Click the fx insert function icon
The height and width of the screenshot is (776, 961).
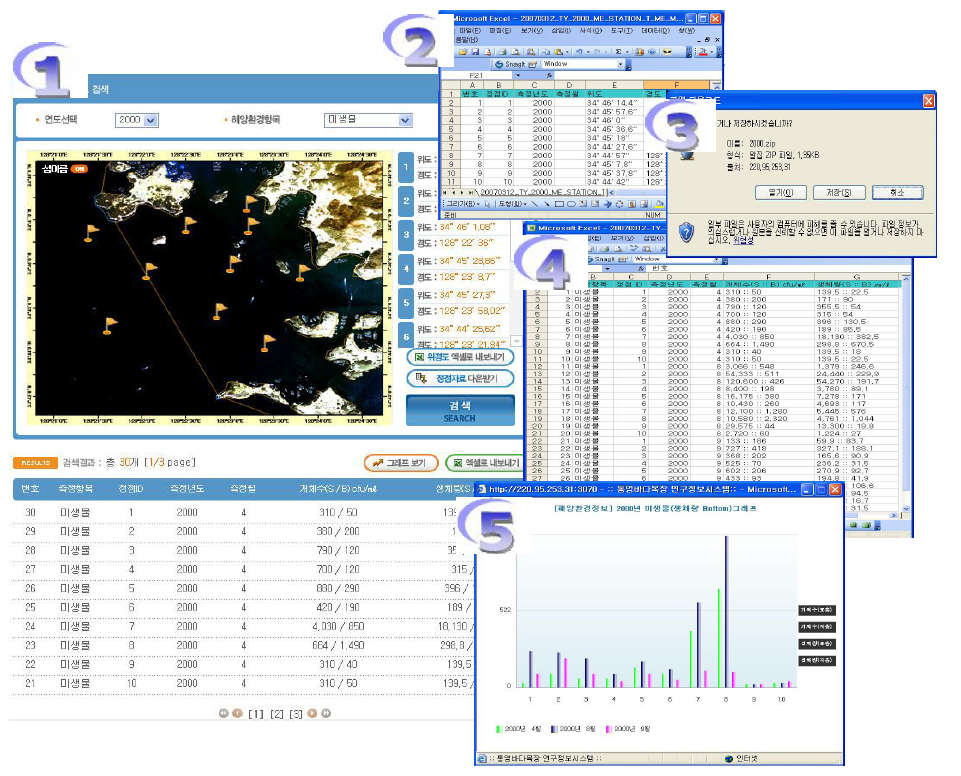coord(549,75)
